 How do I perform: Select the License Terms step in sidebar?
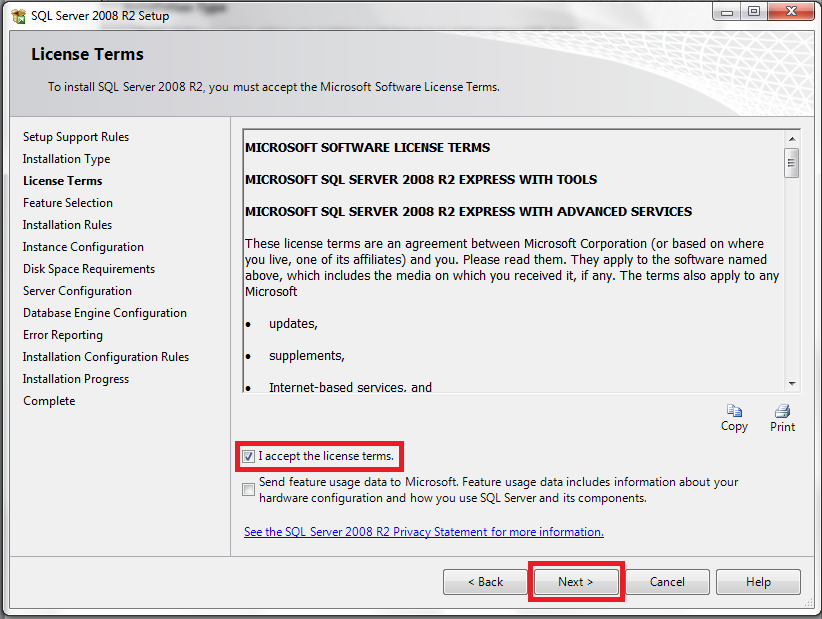point(62,181)
